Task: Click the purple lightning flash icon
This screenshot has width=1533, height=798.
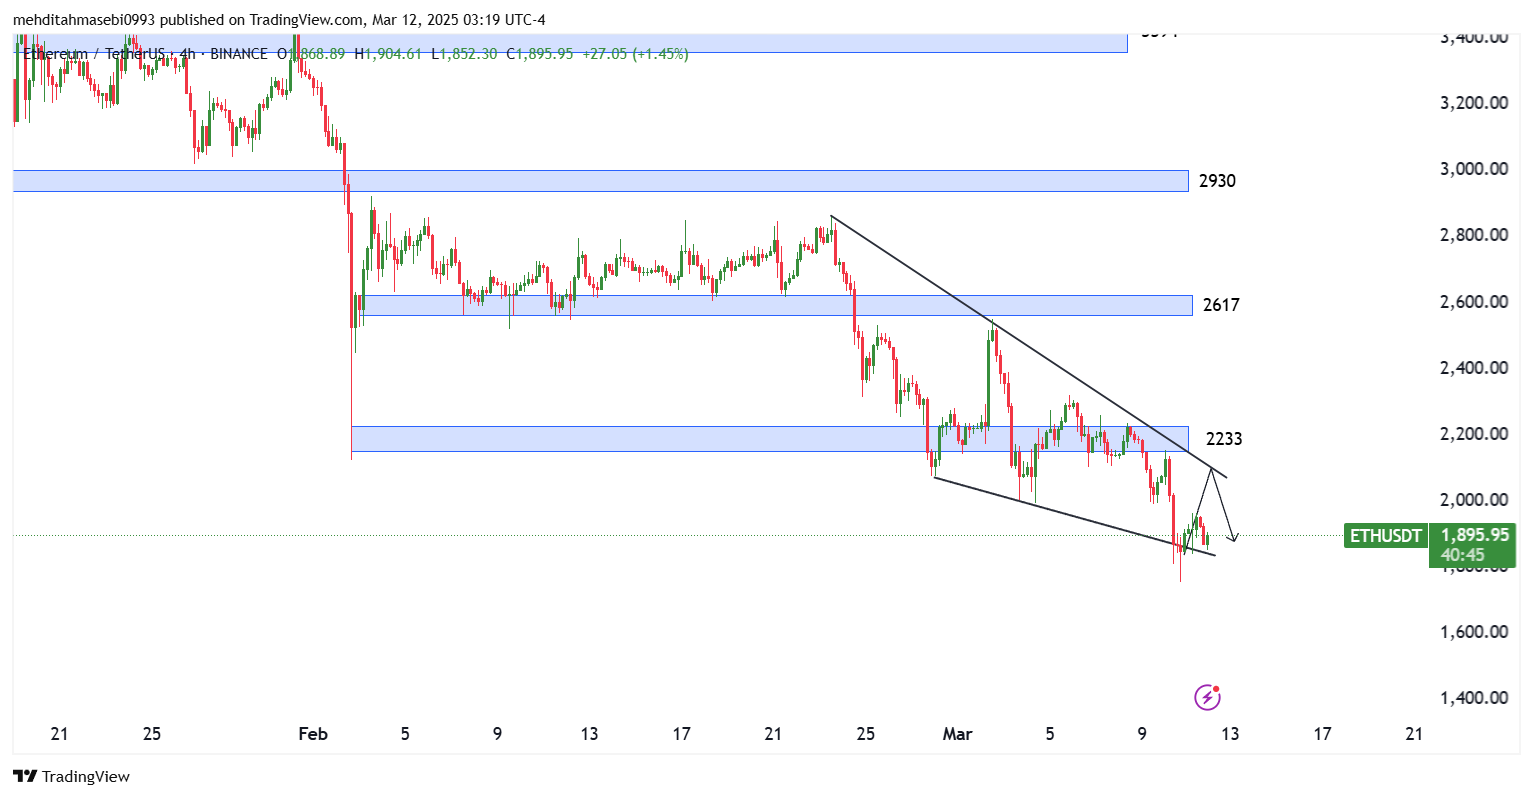Action: (1207, 697)
